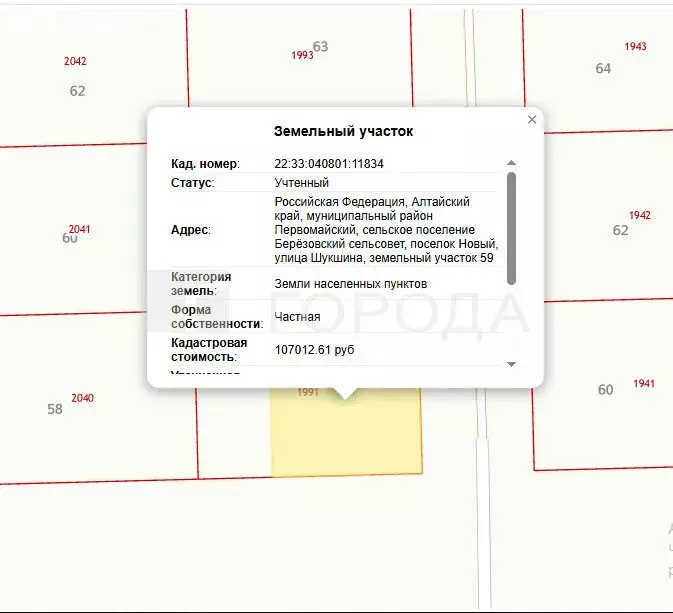Click the popup scrollbar up arrow
This screenshot has width=673, height=613.
click(512, 163)
